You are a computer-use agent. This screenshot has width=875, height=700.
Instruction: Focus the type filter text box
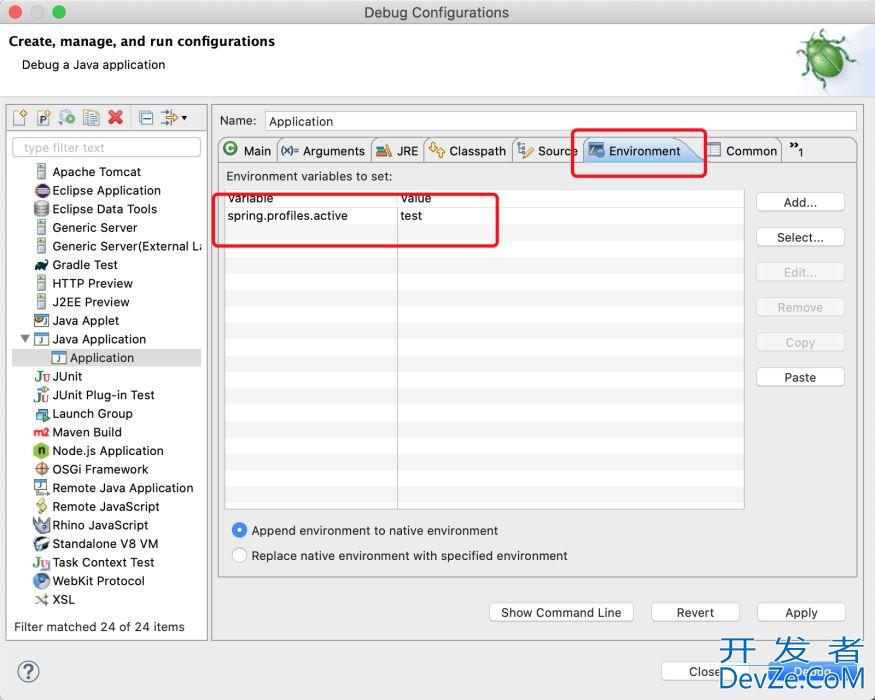[107, 147]
